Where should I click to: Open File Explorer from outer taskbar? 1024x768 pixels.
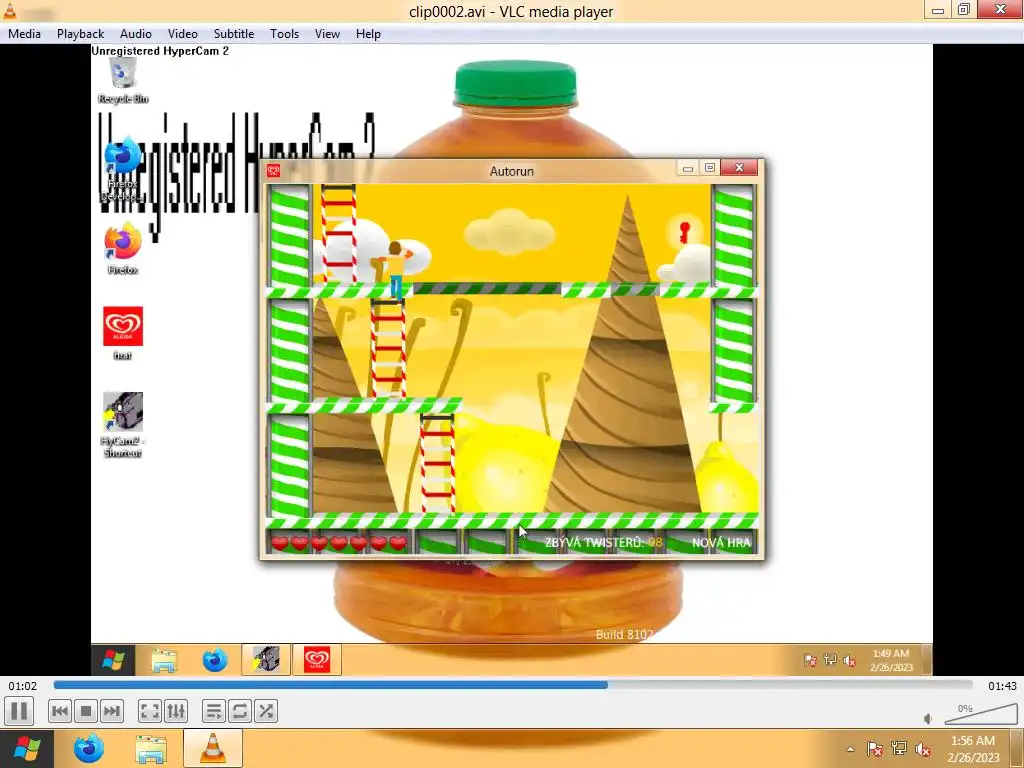(x=150, y=748)
